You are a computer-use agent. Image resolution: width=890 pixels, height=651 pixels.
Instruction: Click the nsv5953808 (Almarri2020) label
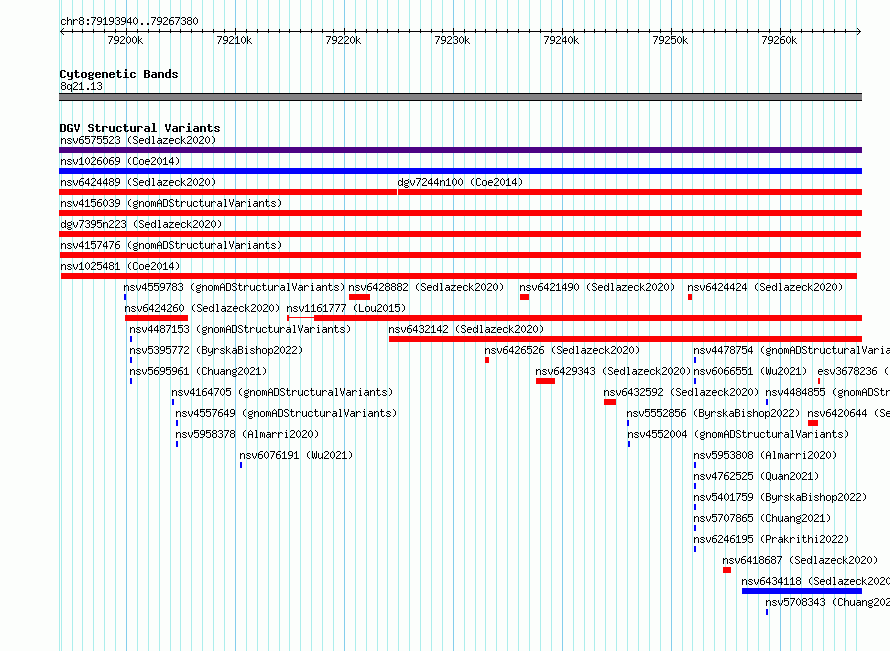tap(765, 455)
